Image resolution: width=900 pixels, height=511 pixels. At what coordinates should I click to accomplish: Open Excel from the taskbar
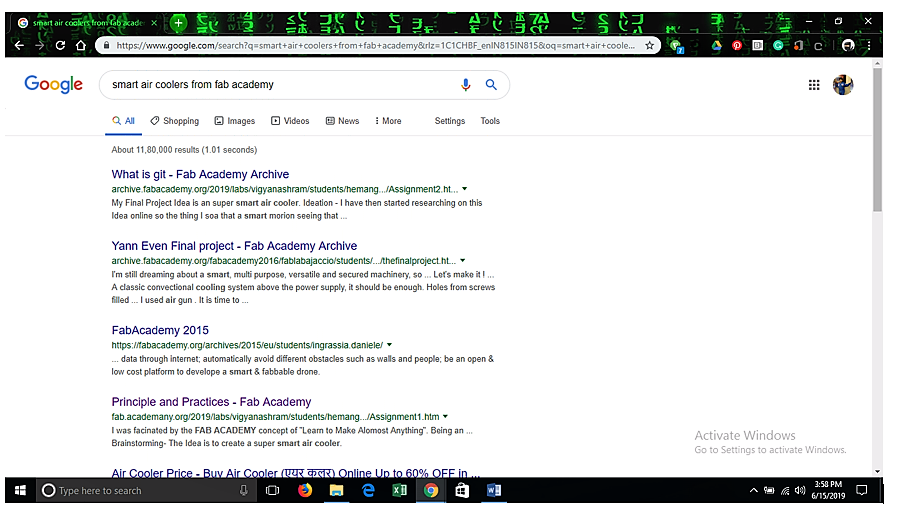[399, 491]
